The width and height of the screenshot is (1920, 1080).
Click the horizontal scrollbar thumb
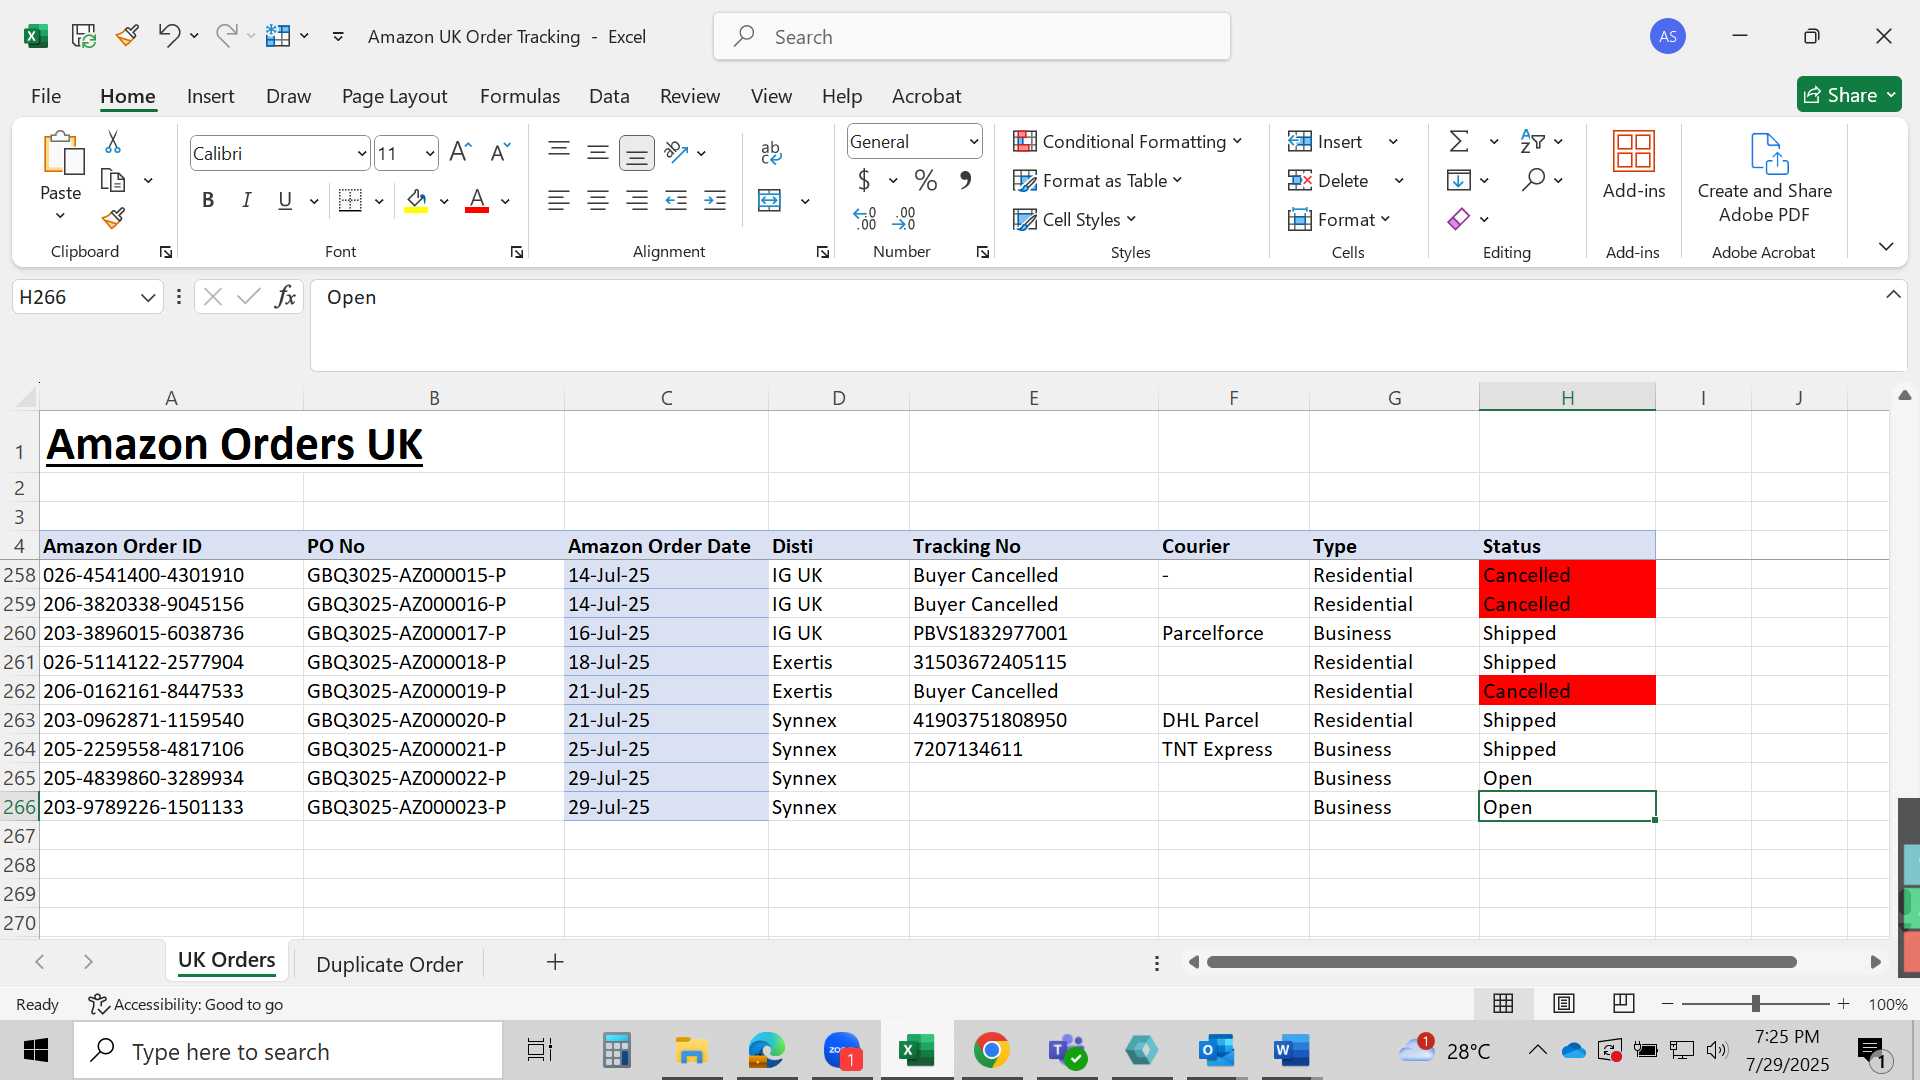(x=1501, y=962)
